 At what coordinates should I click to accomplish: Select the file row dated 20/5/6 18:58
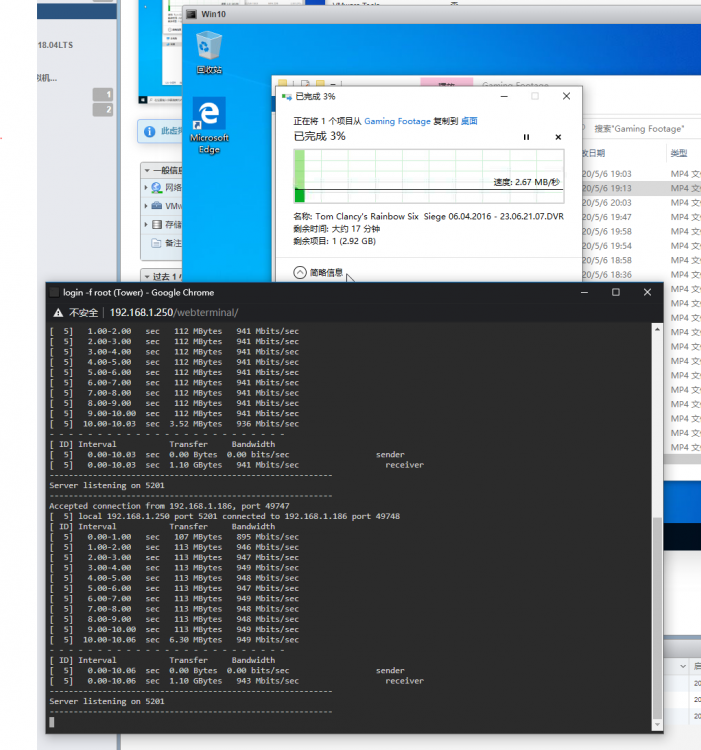(641, 260)
